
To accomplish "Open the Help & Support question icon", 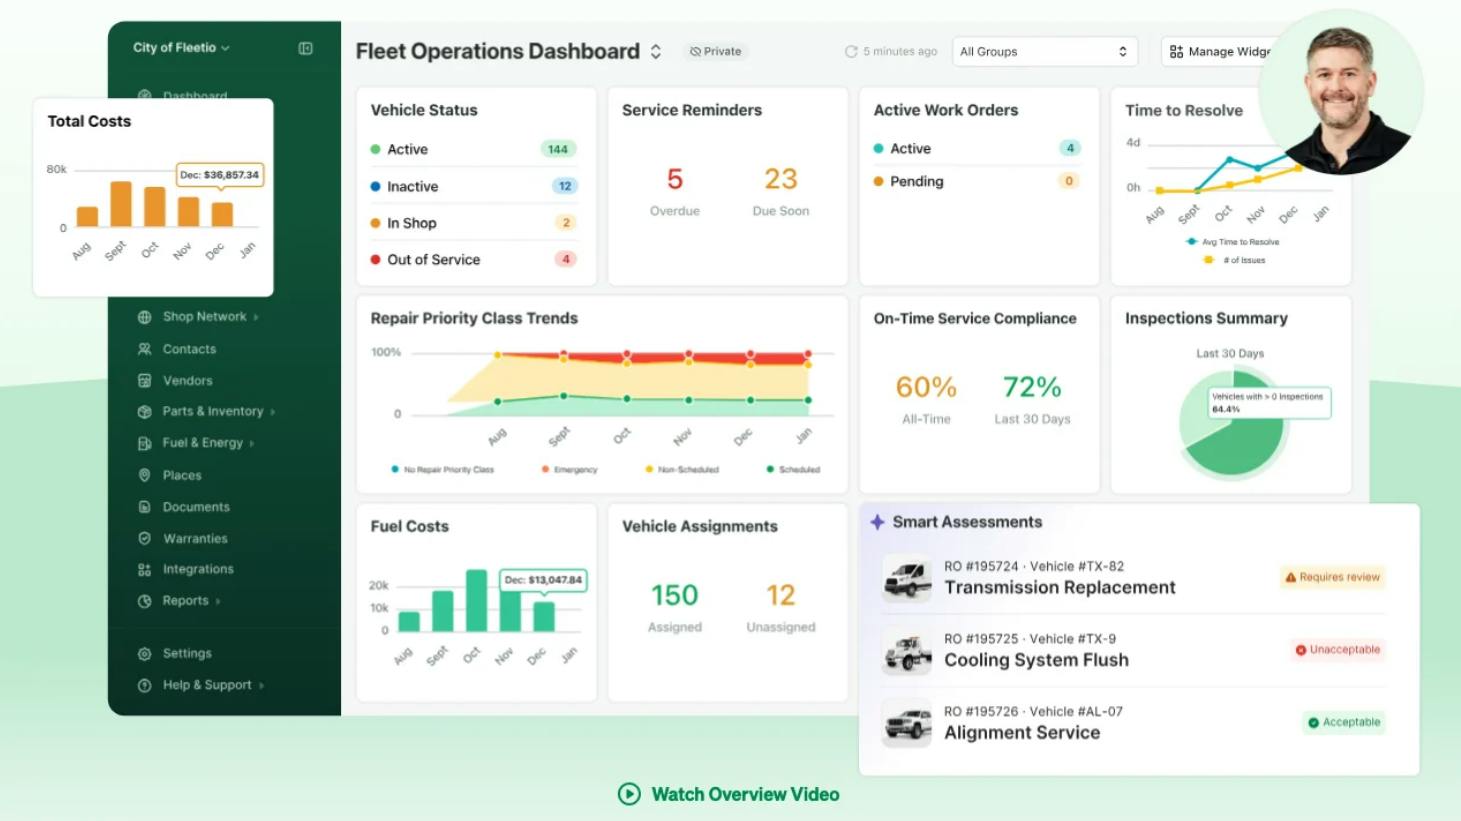I will tap(144, 685).
